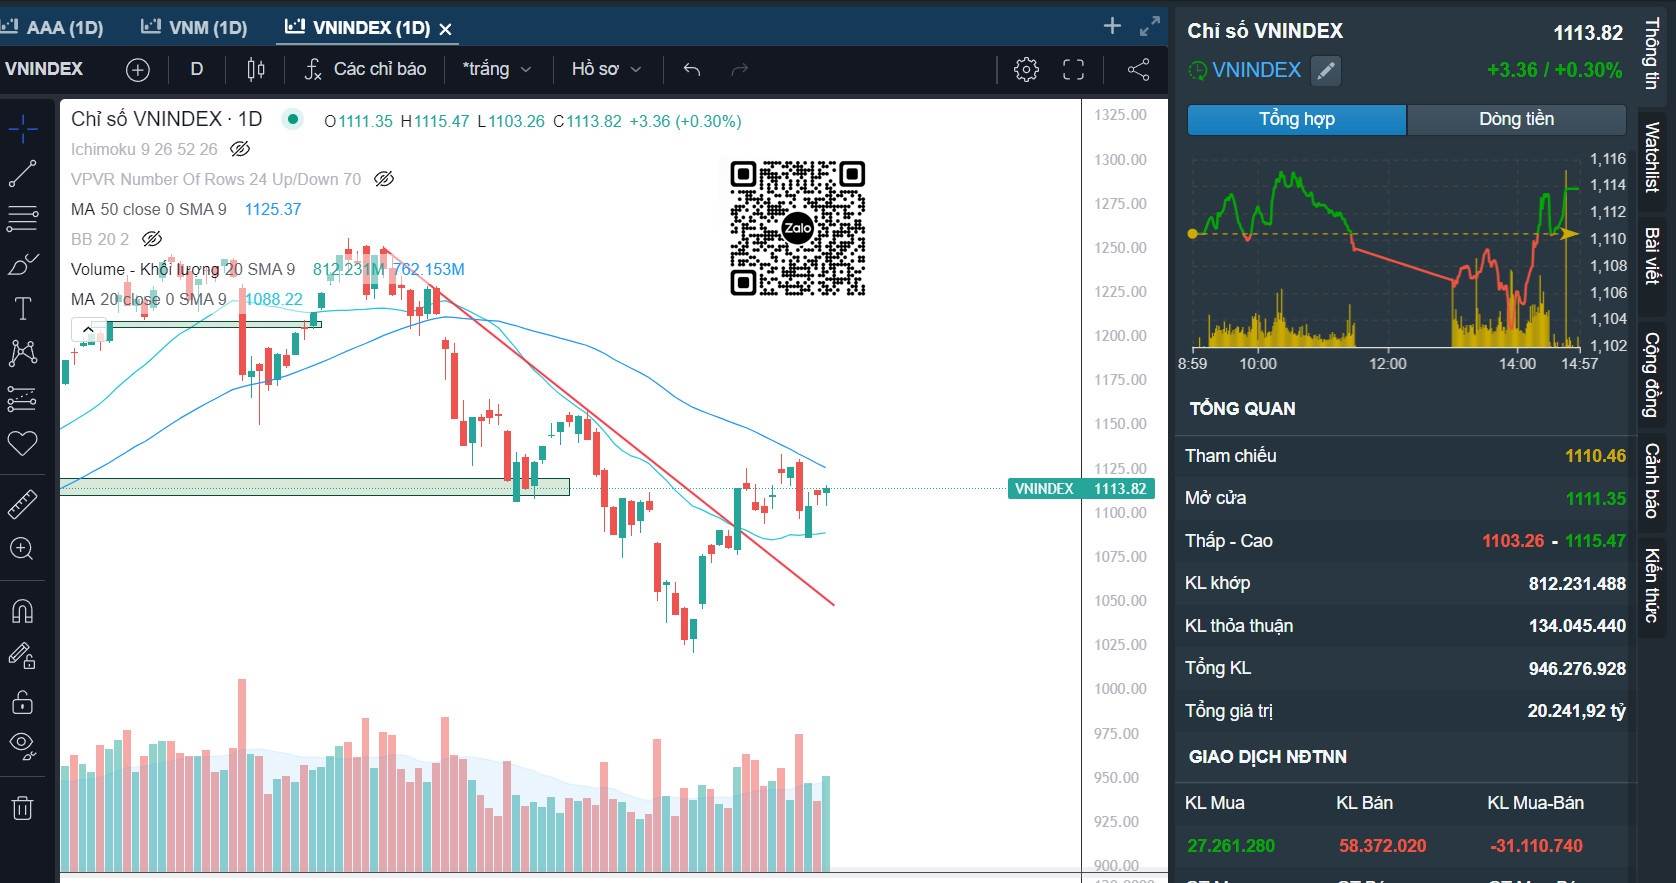Open the candlestick chart style selector

256,69
